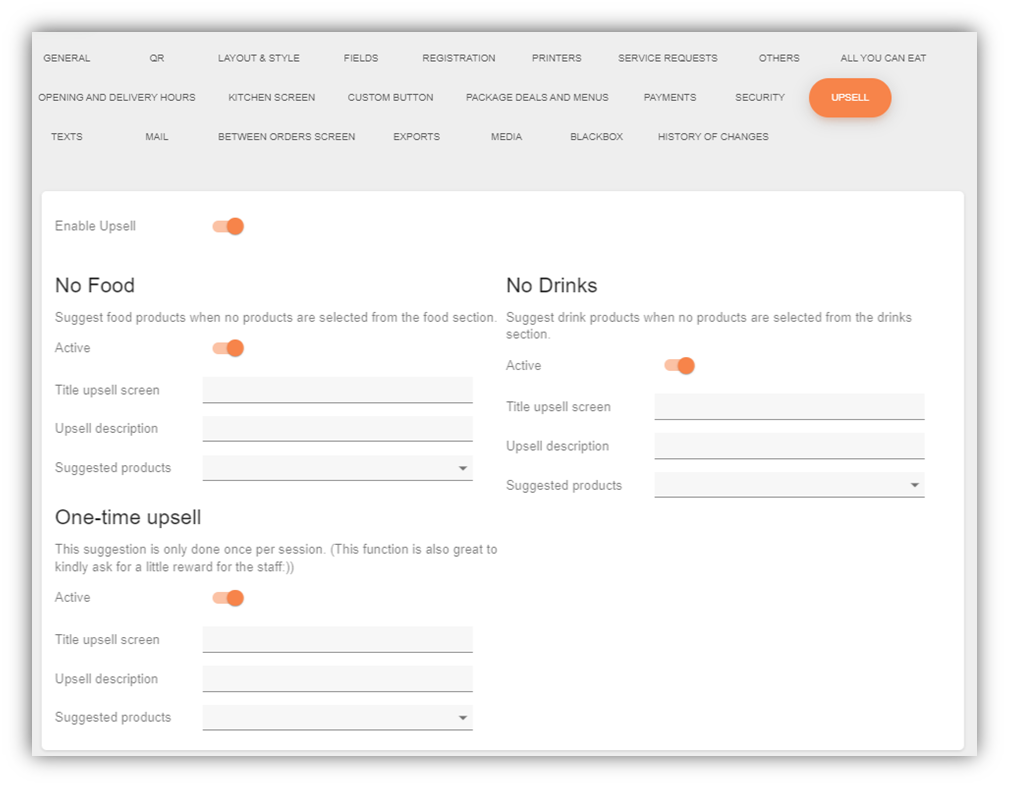Go to the Mail tab
The height and width of the screenshot is (788, 1009).
coord(156,136)
